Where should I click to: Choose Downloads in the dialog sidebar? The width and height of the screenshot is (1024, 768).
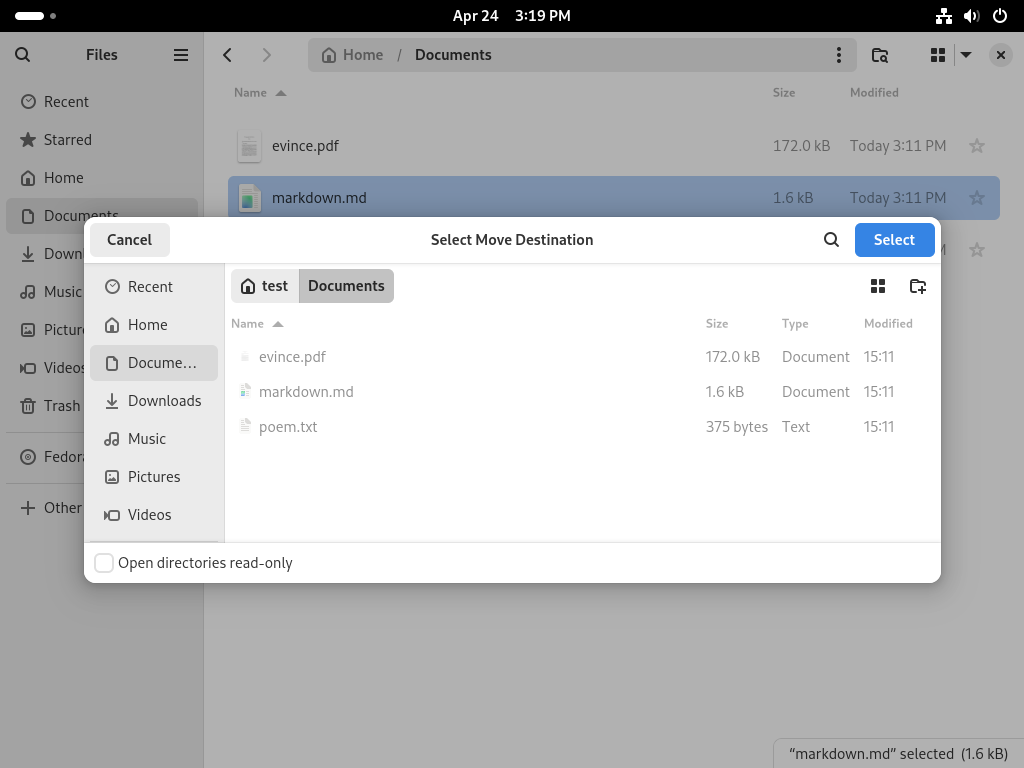(154, 401)
